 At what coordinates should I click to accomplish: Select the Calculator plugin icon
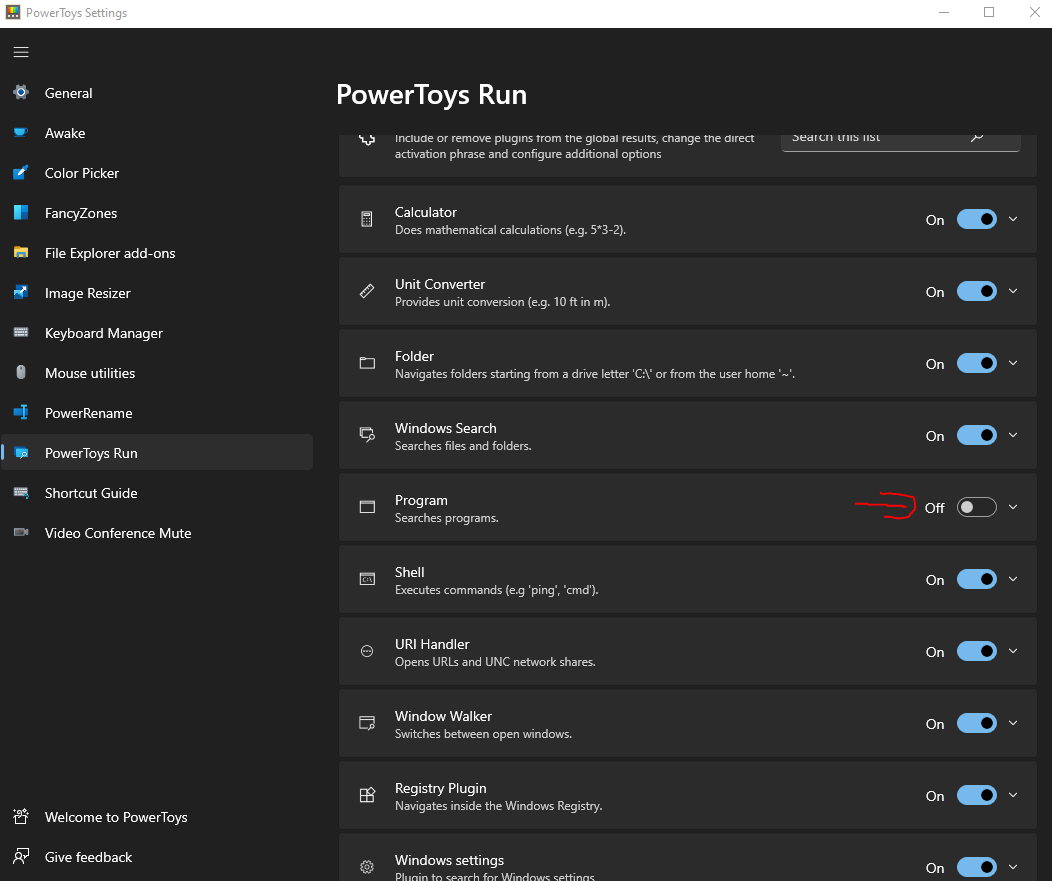(366, 219)
